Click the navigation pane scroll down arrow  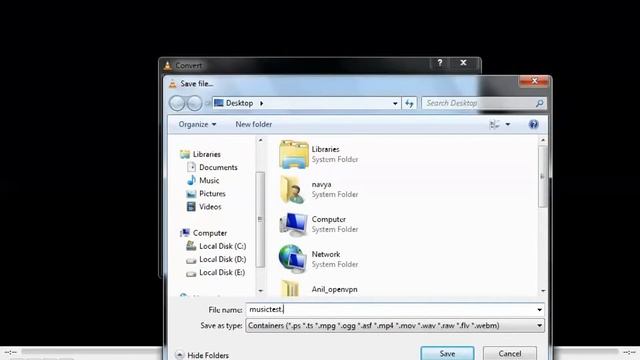[260, 291]
